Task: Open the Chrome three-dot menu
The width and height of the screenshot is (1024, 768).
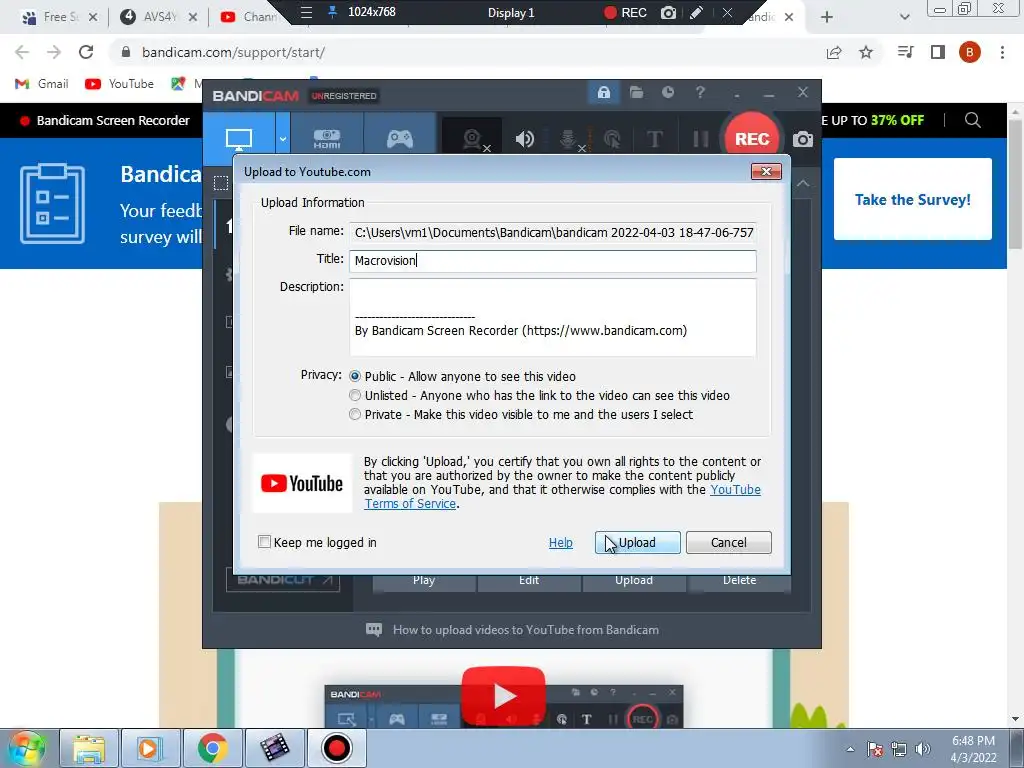Action: click(1002, 52)
